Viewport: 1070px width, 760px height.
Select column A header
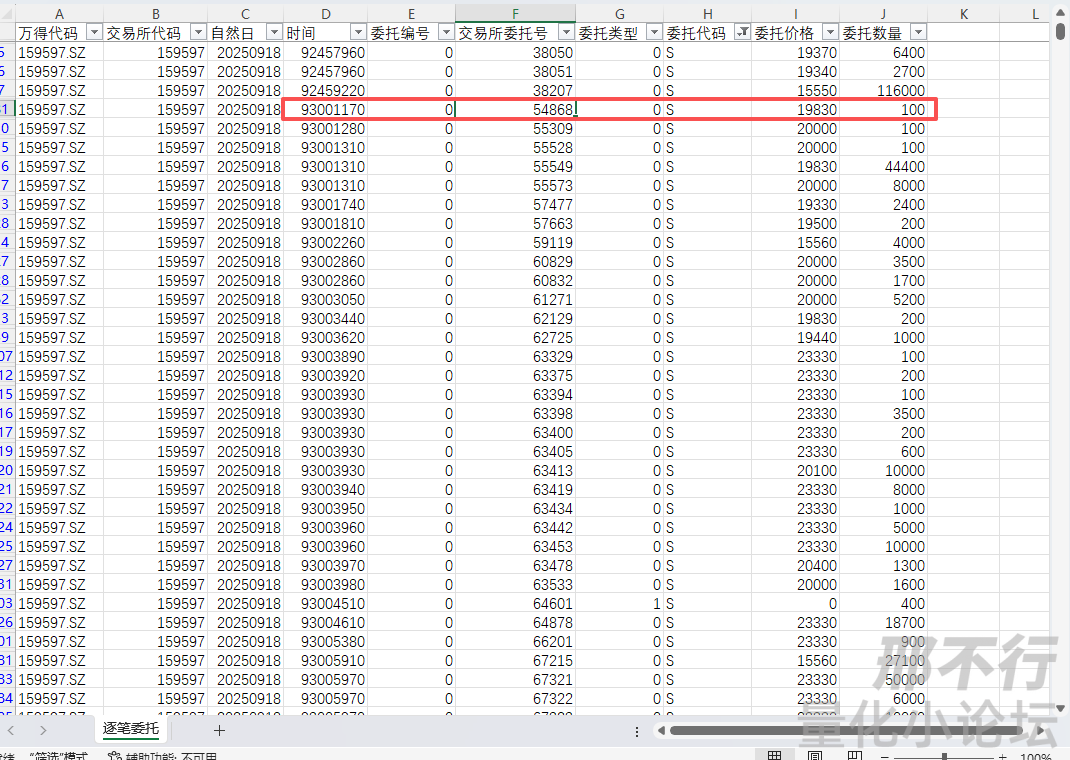coord(59,14)
